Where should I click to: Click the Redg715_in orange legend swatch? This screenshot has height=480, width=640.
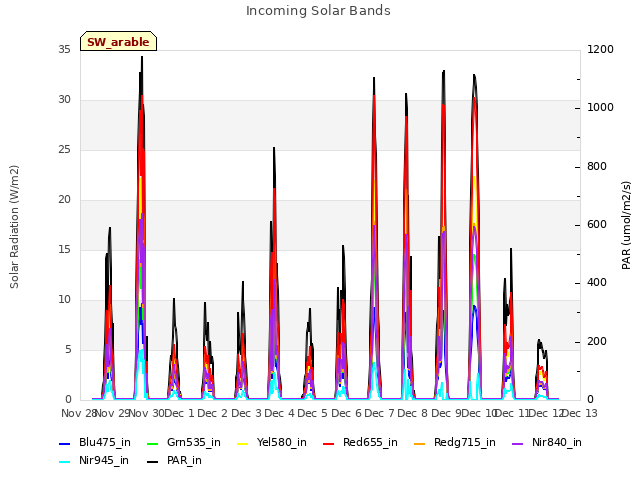pos(420,444)
